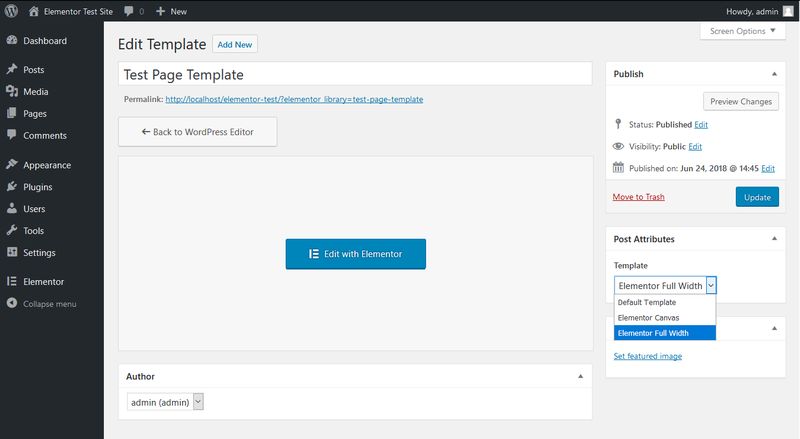
Task: Click the Tools wrench icon
Action: point(12,230)
